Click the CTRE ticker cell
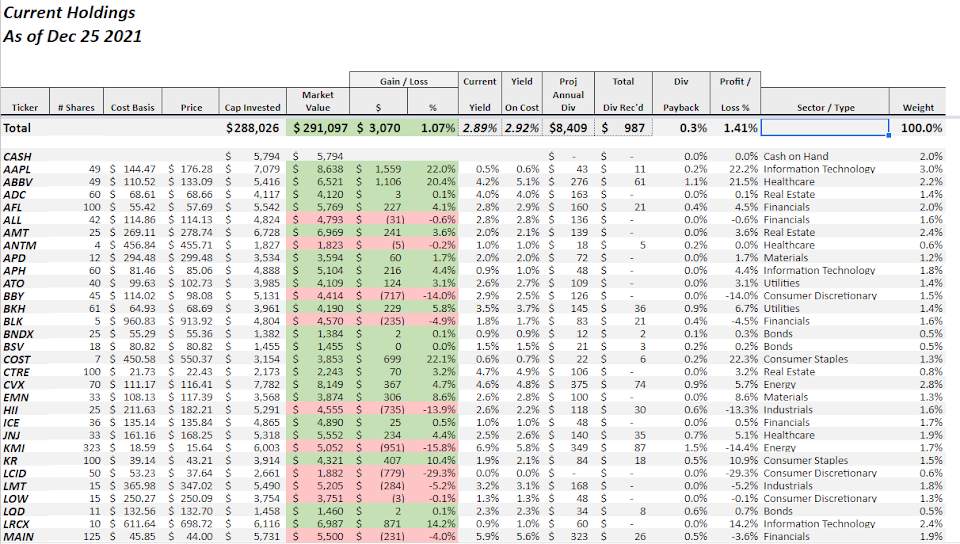 [x=17, y=372]
